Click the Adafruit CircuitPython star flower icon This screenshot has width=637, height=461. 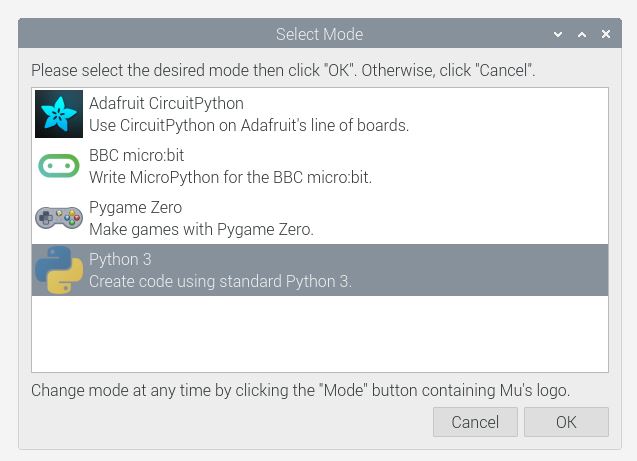[59, 114]
